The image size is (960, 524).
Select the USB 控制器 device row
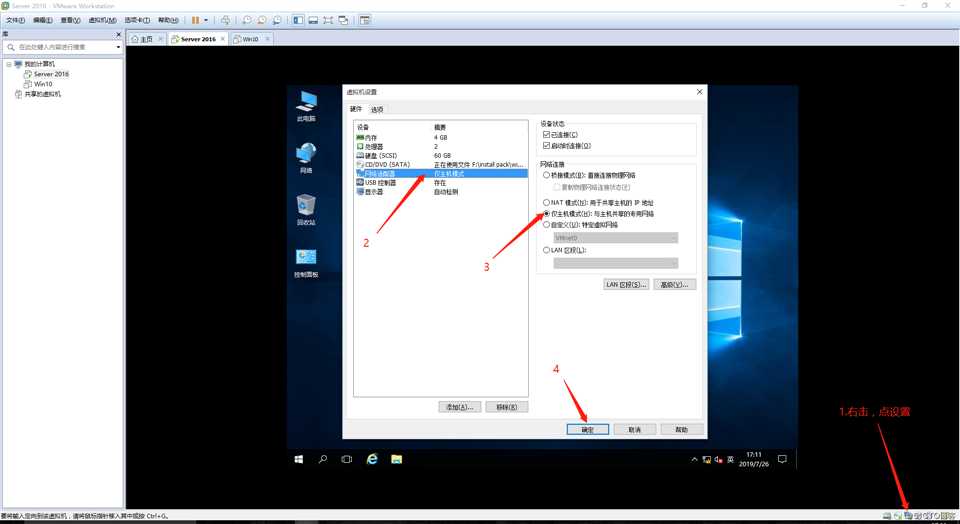pyautogui.click(x=441, y=182)
